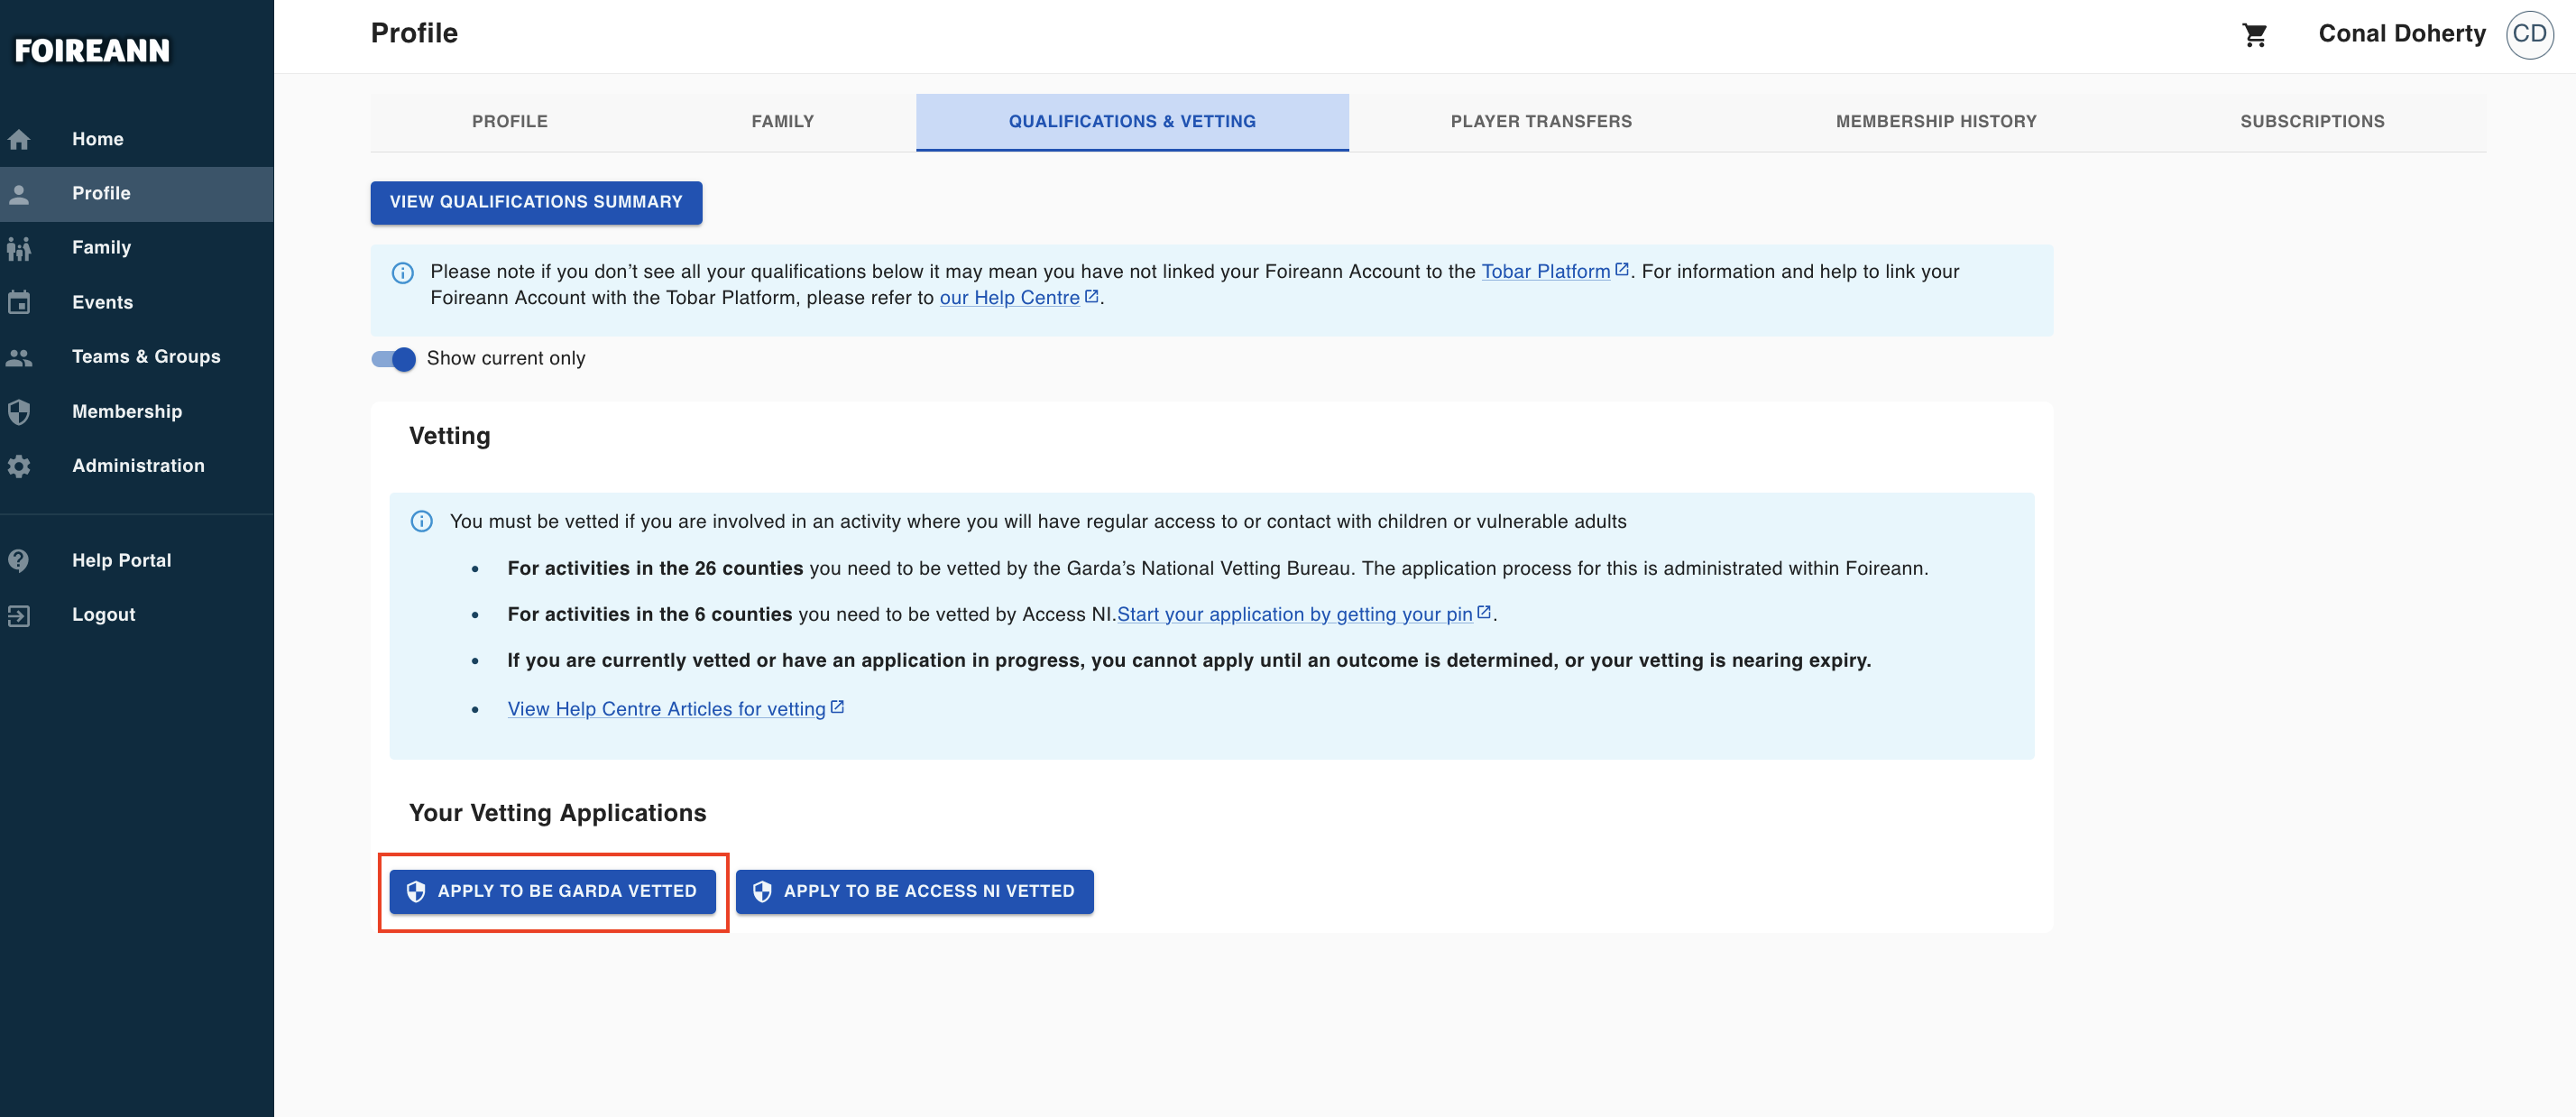Switch to the Player Transfers tab
The image size is (2576, 1117).
pos(1540,122)
